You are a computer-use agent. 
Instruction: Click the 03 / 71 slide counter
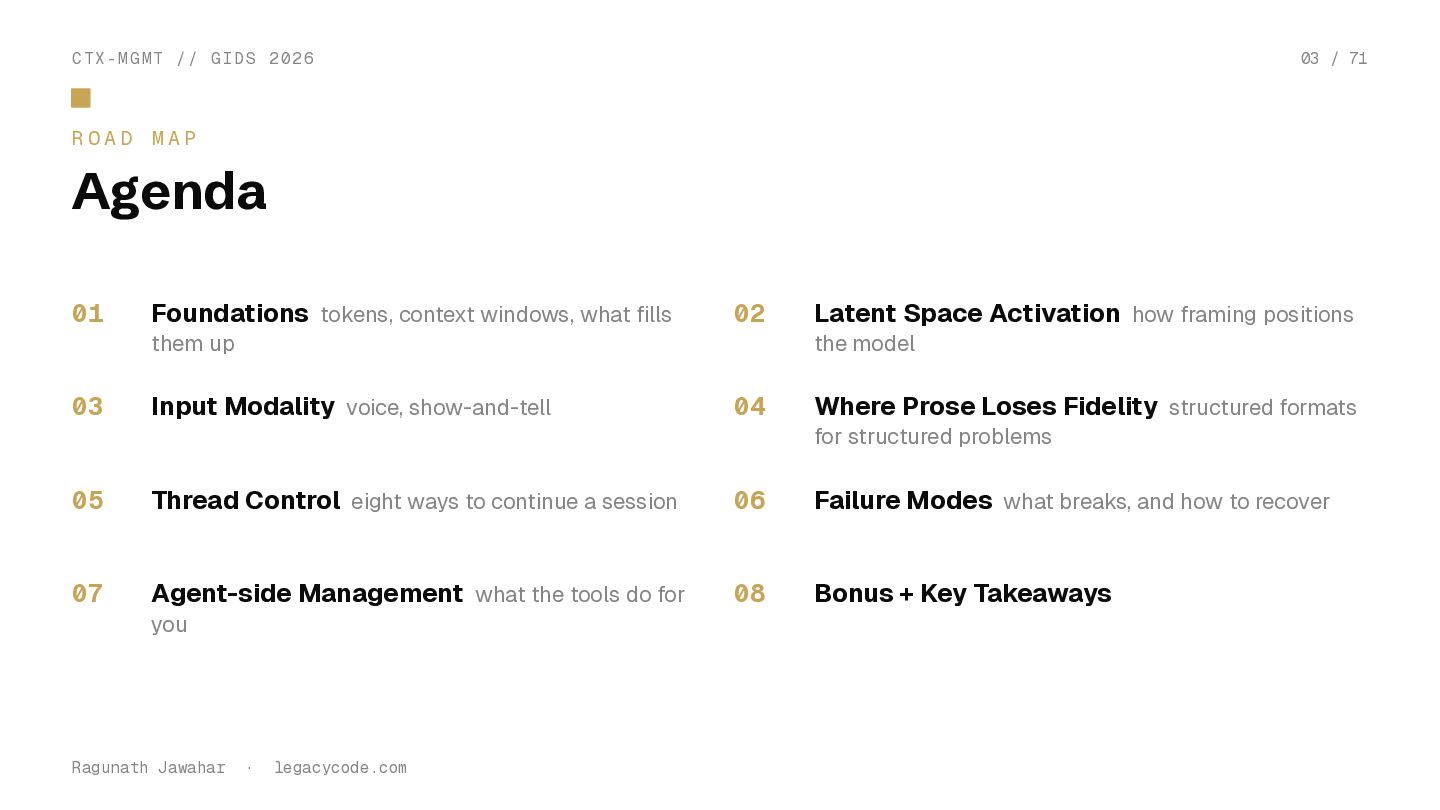(x=1334, y=58)
